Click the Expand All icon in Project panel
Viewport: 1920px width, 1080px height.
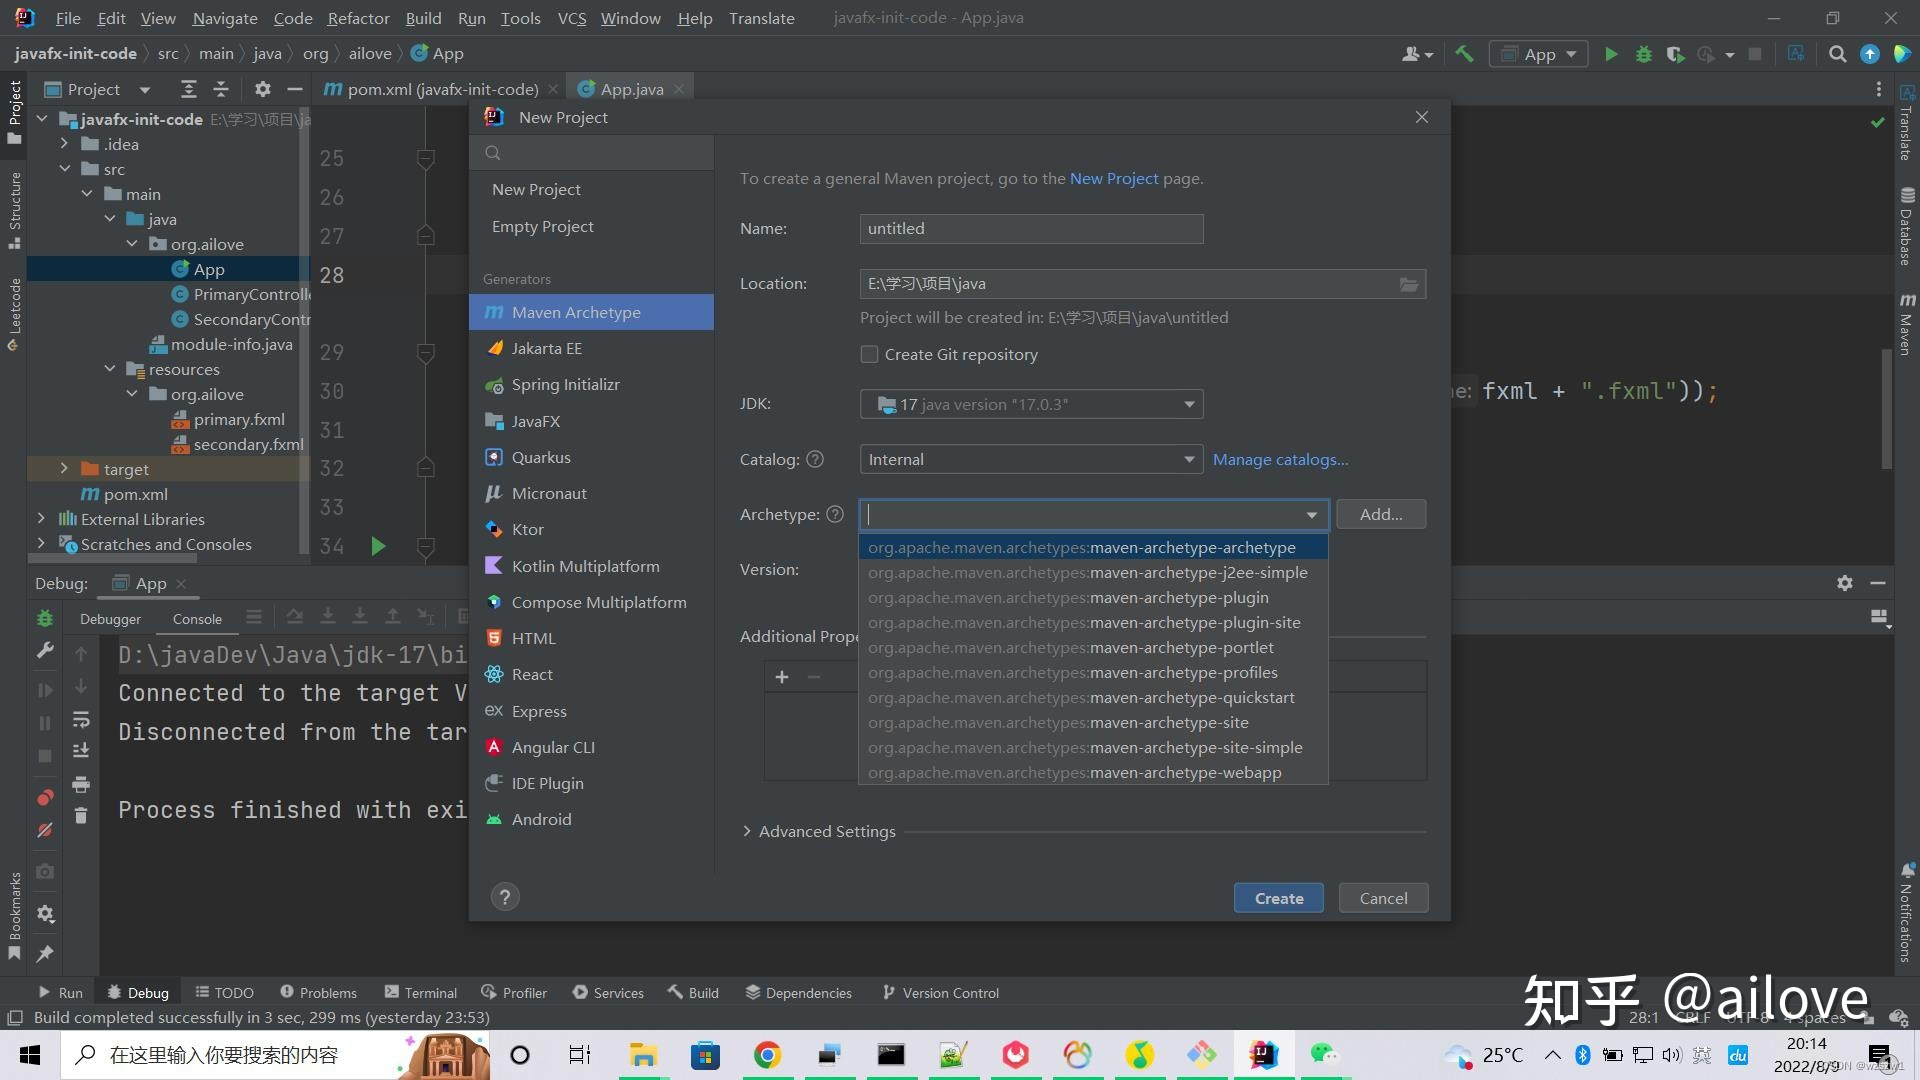tap(188, 89)
